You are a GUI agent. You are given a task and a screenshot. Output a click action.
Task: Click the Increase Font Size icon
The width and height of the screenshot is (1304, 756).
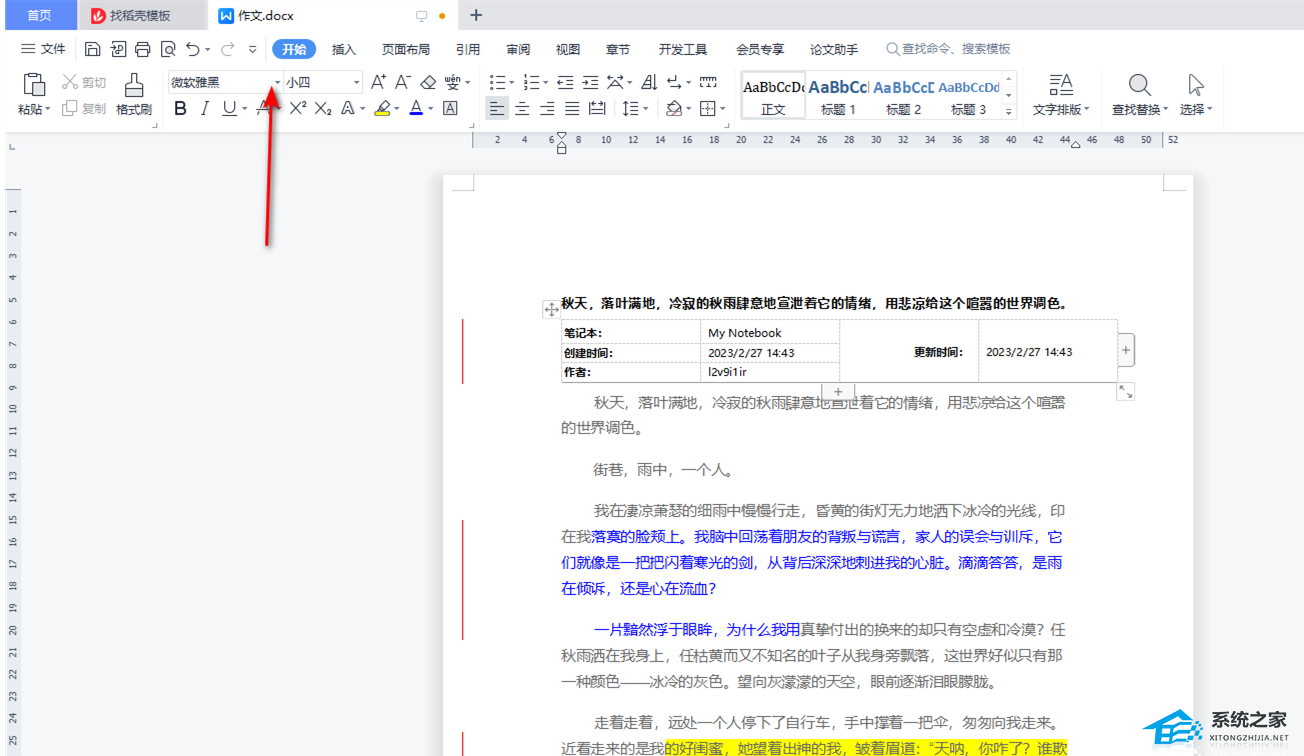(x=378, y=82)
